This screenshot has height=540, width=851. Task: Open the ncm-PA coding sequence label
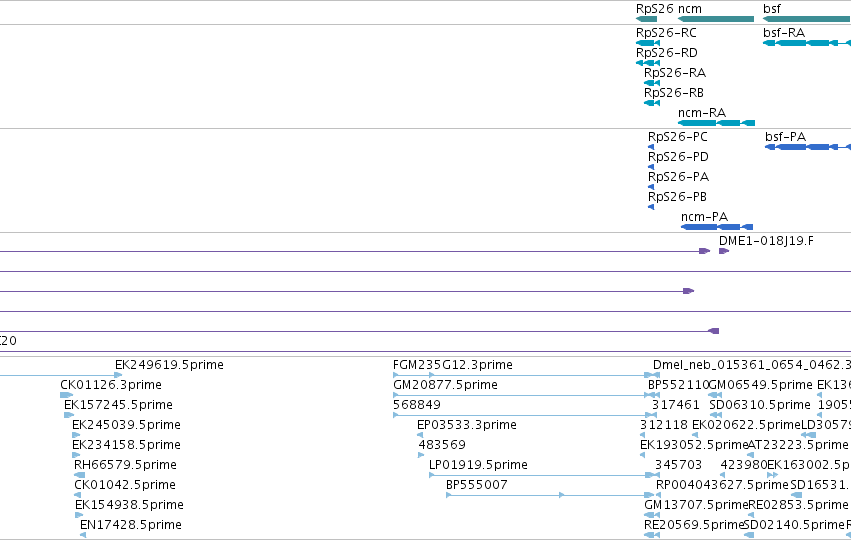(x=704, y=217)
